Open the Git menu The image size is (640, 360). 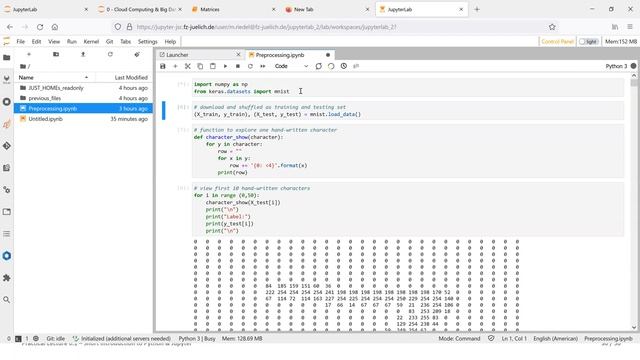tap(109, 42)
